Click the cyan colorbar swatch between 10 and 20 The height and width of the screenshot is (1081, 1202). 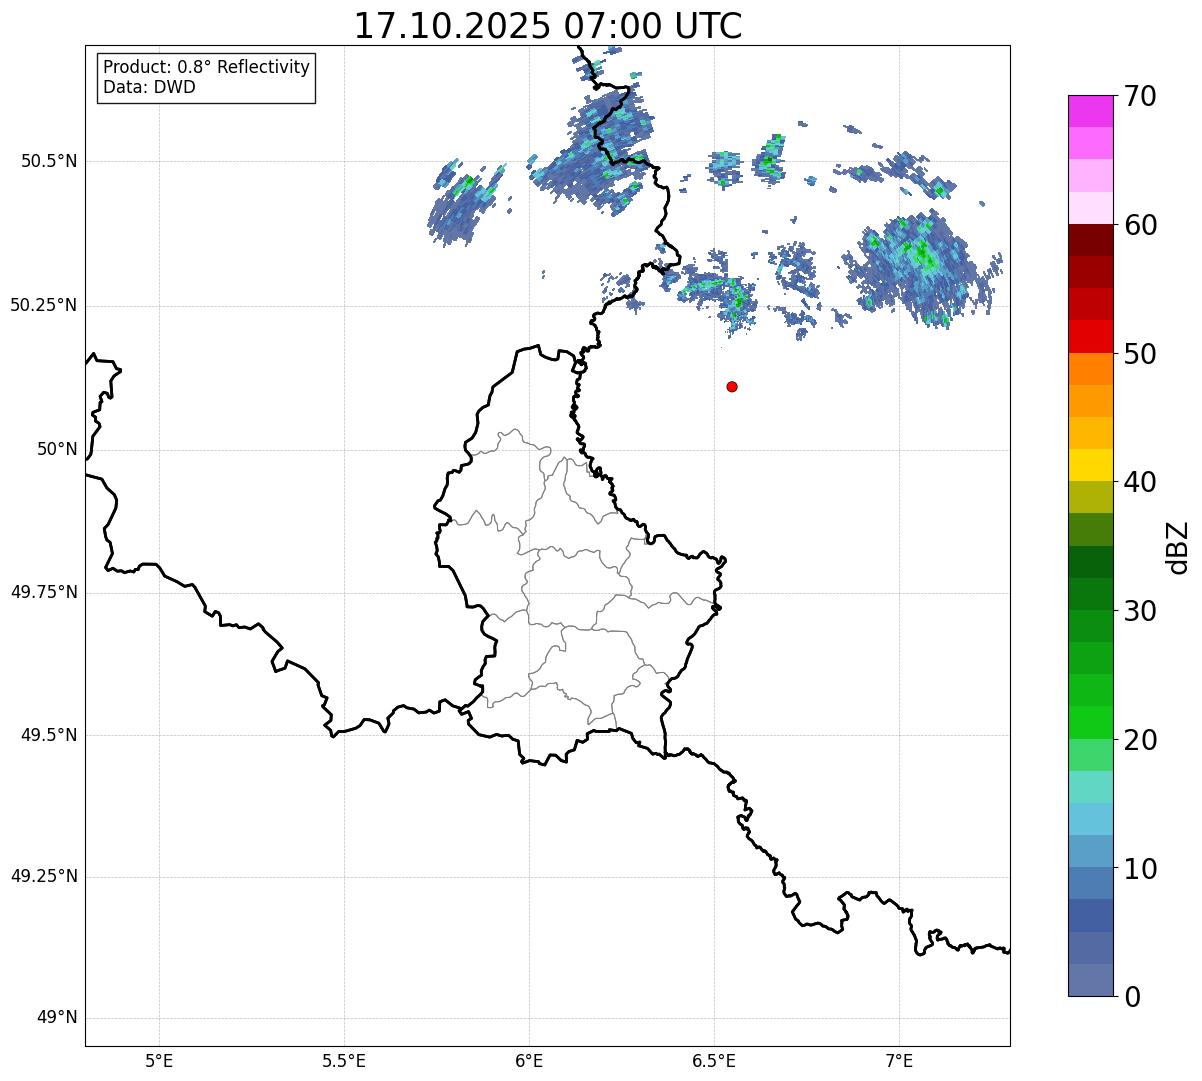tap(1091, 819)
